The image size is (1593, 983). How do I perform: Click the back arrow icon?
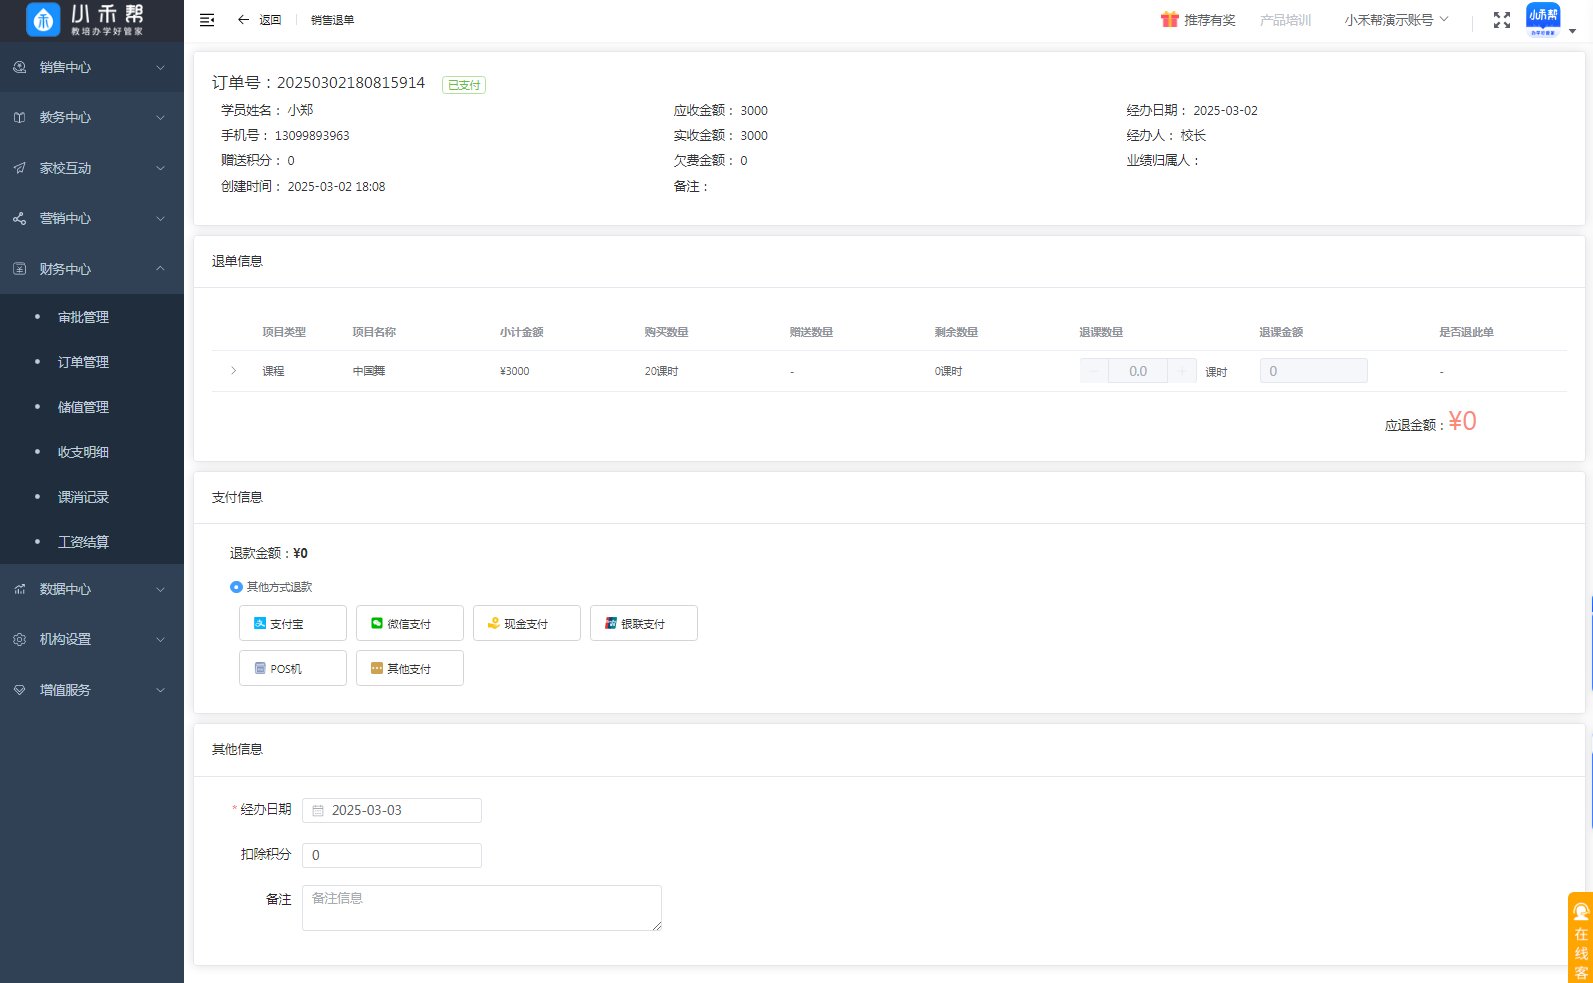[243, 20]
